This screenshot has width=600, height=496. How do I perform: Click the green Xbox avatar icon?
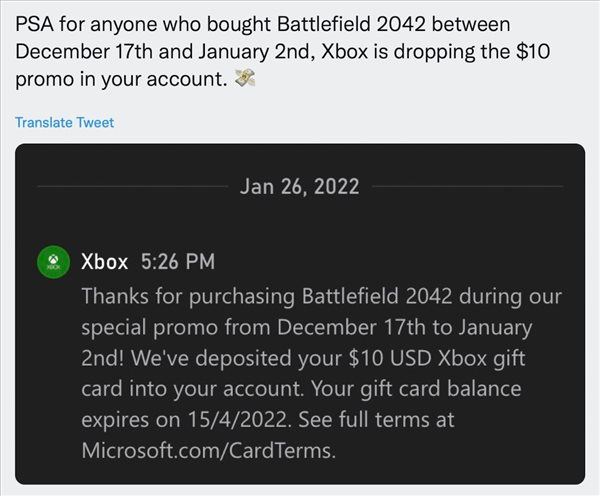pyautogui.click(x=54, y=262)
